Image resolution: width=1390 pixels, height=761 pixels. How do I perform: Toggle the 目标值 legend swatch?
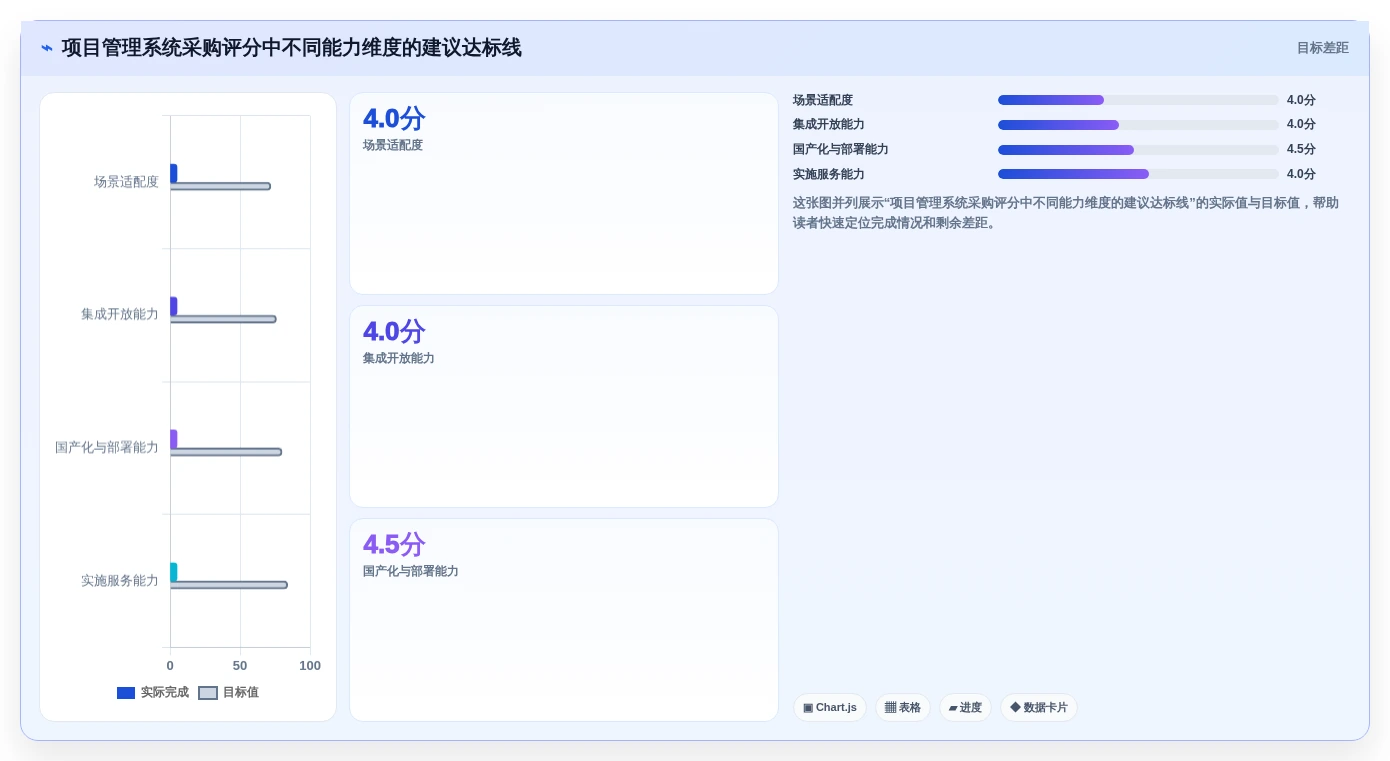208,693
